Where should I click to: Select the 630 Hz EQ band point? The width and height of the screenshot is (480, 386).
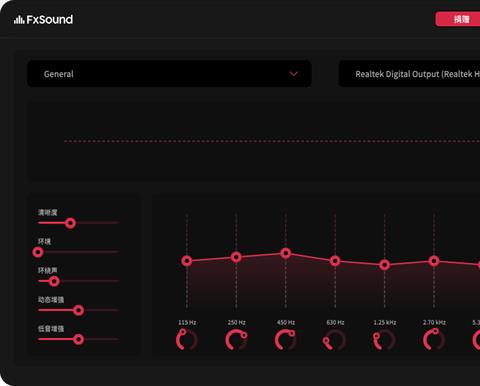click(x=335, y=261)
